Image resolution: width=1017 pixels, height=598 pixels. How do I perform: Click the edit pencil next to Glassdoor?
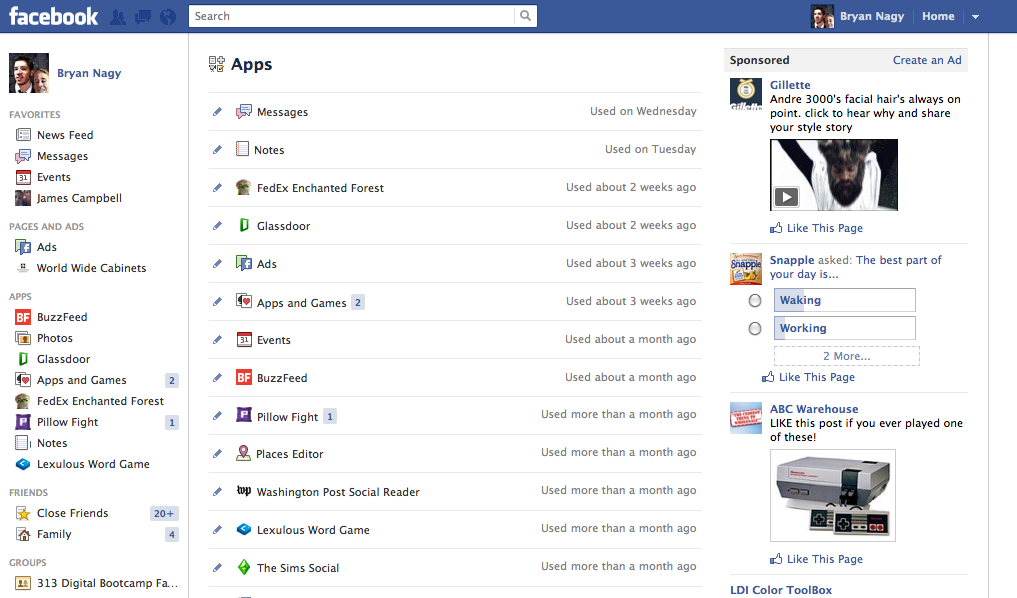218,226
